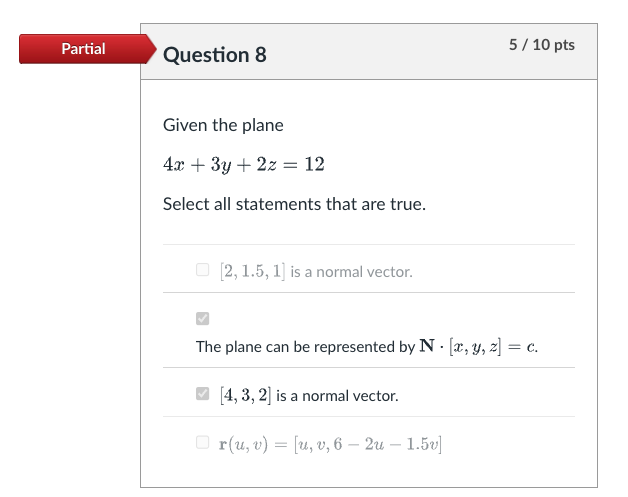This screenshot has height=497, width=628.
Task: Click the Question 8 heading
Action: pyautogui.click(x=215, y=55)
